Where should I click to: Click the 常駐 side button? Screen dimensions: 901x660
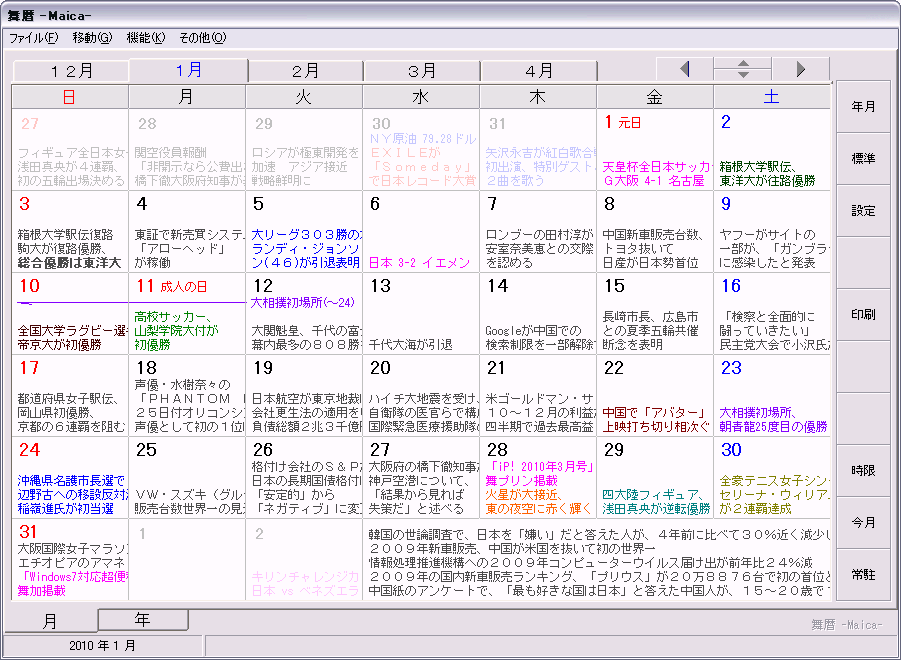(863, 574)
